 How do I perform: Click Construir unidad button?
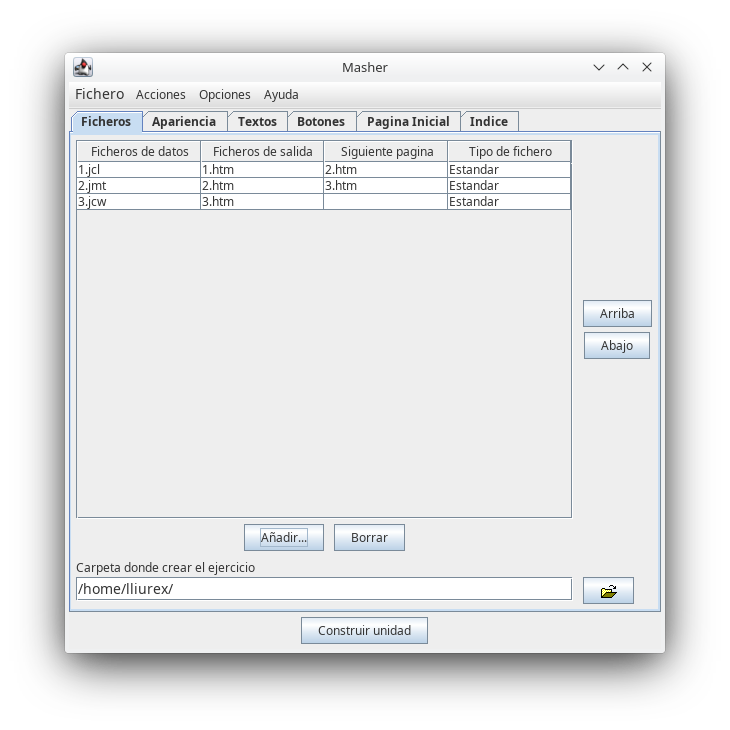pyautogui.click(x=364, y=630)
